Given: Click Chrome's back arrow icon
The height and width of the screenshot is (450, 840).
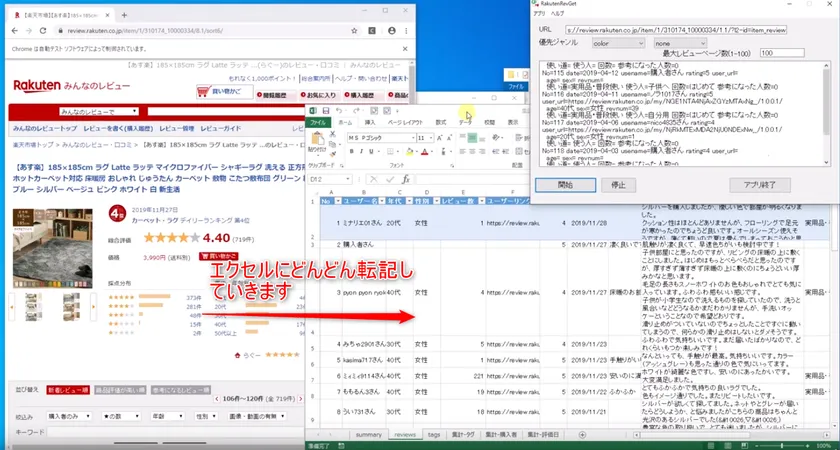Looking at the screenshot, I should click(x=14, y=31).
